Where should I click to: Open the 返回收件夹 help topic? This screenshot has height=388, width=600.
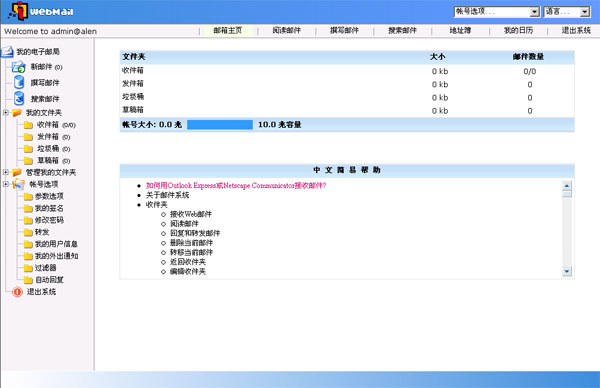click(x=188, y=262)
